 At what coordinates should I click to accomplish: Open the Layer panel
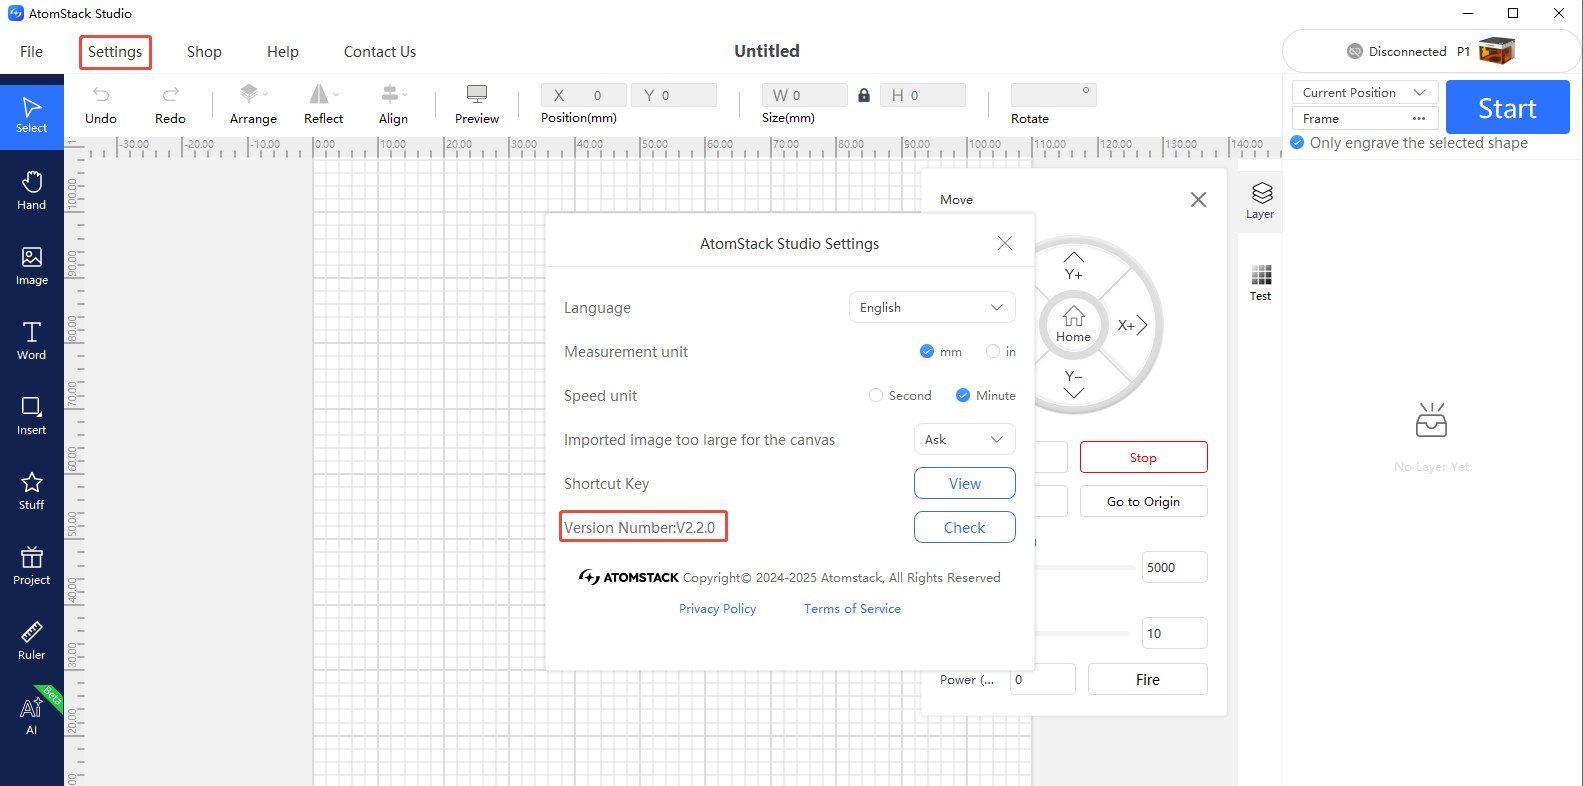(1260, 200)
